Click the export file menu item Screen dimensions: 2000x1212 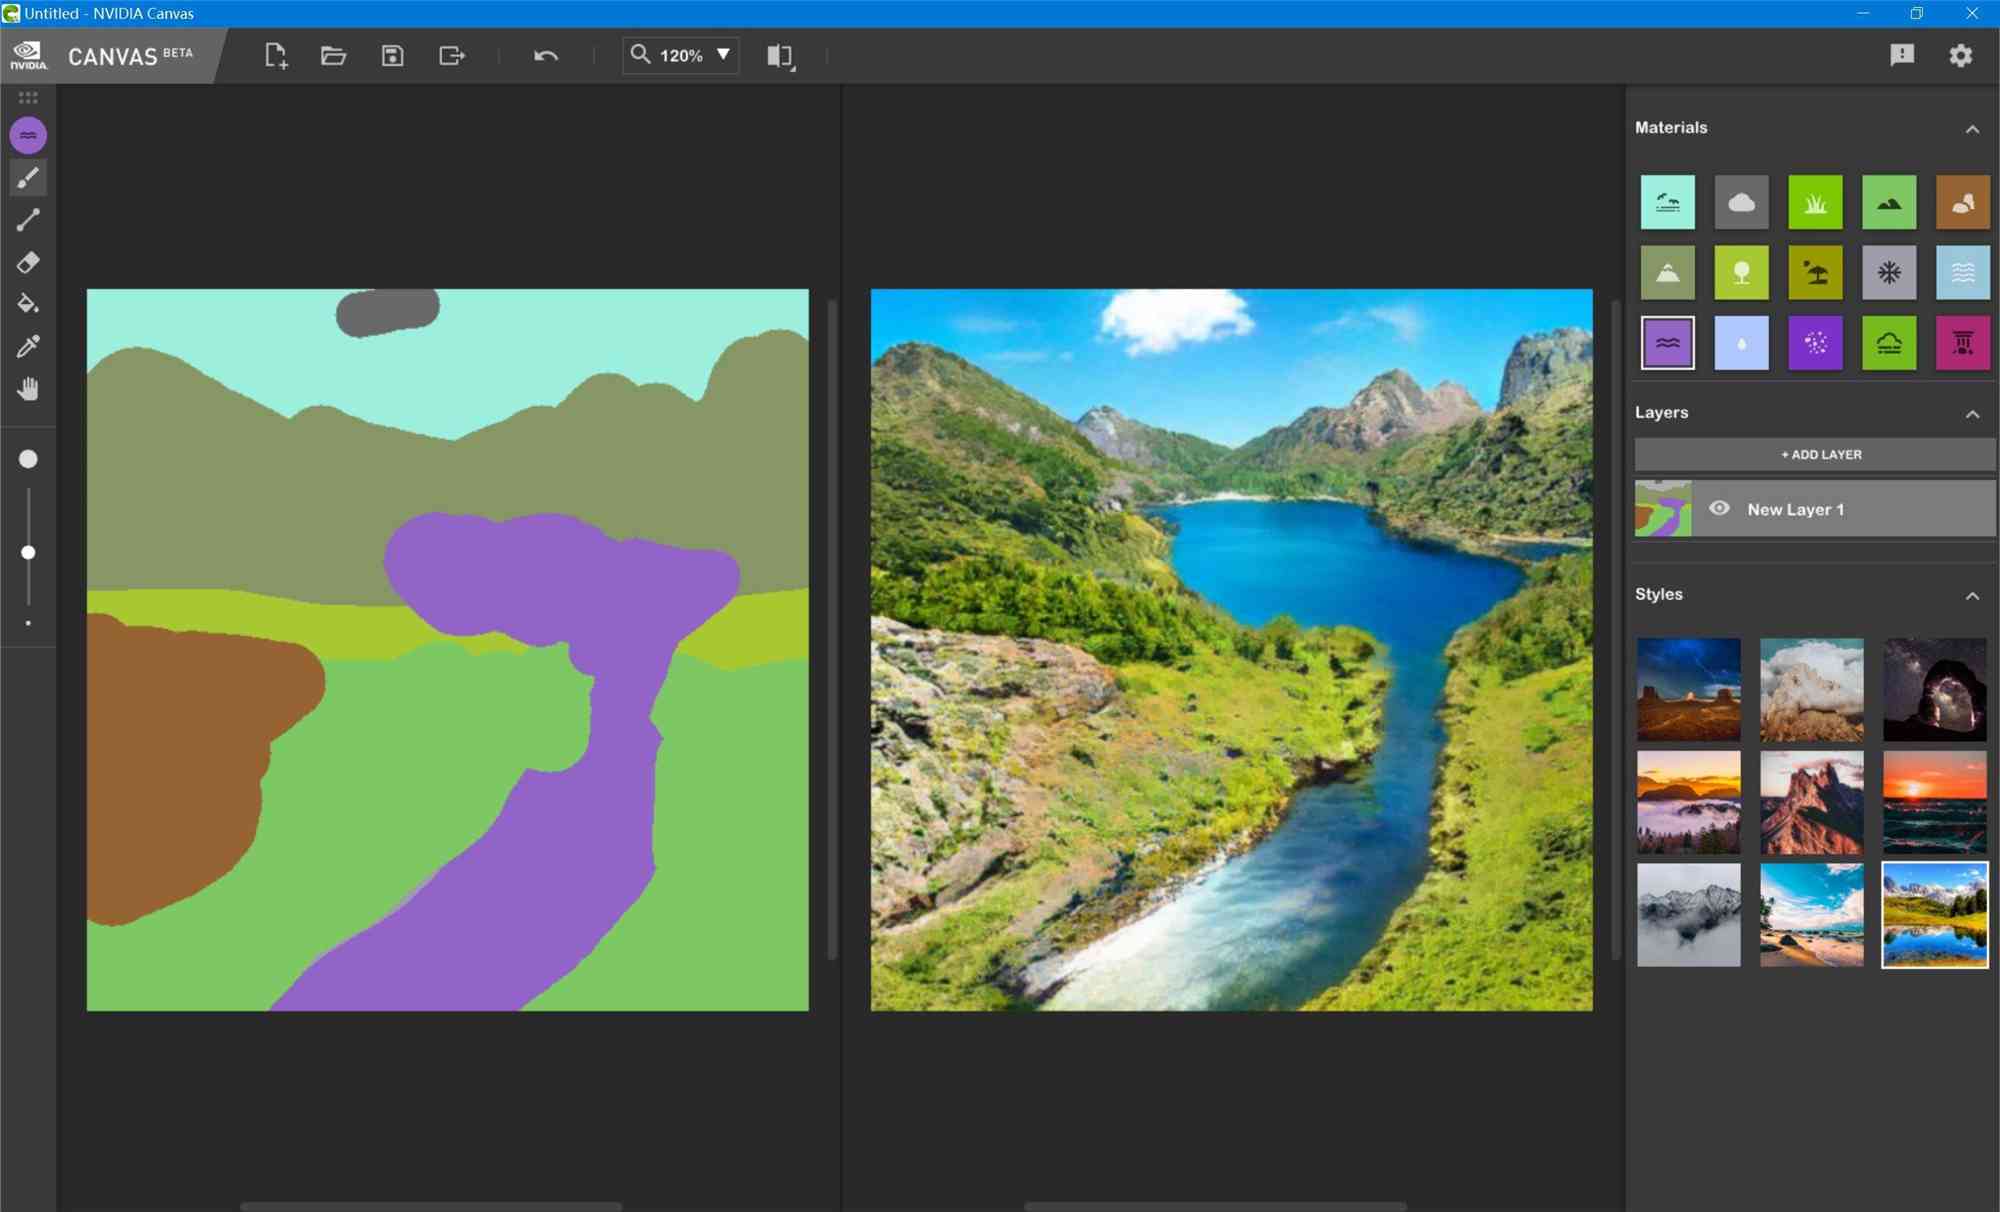(451, 54)
